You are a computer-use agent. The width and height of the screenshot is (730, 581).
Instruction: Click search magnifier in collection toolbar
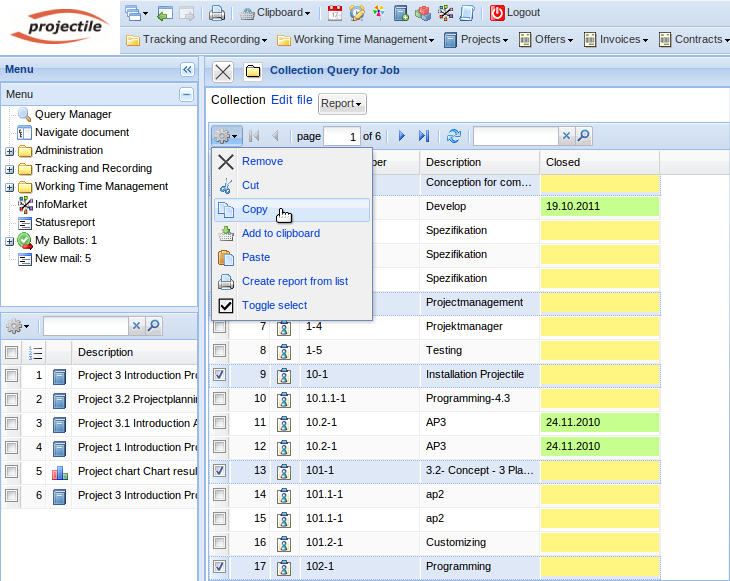point(584,136)
